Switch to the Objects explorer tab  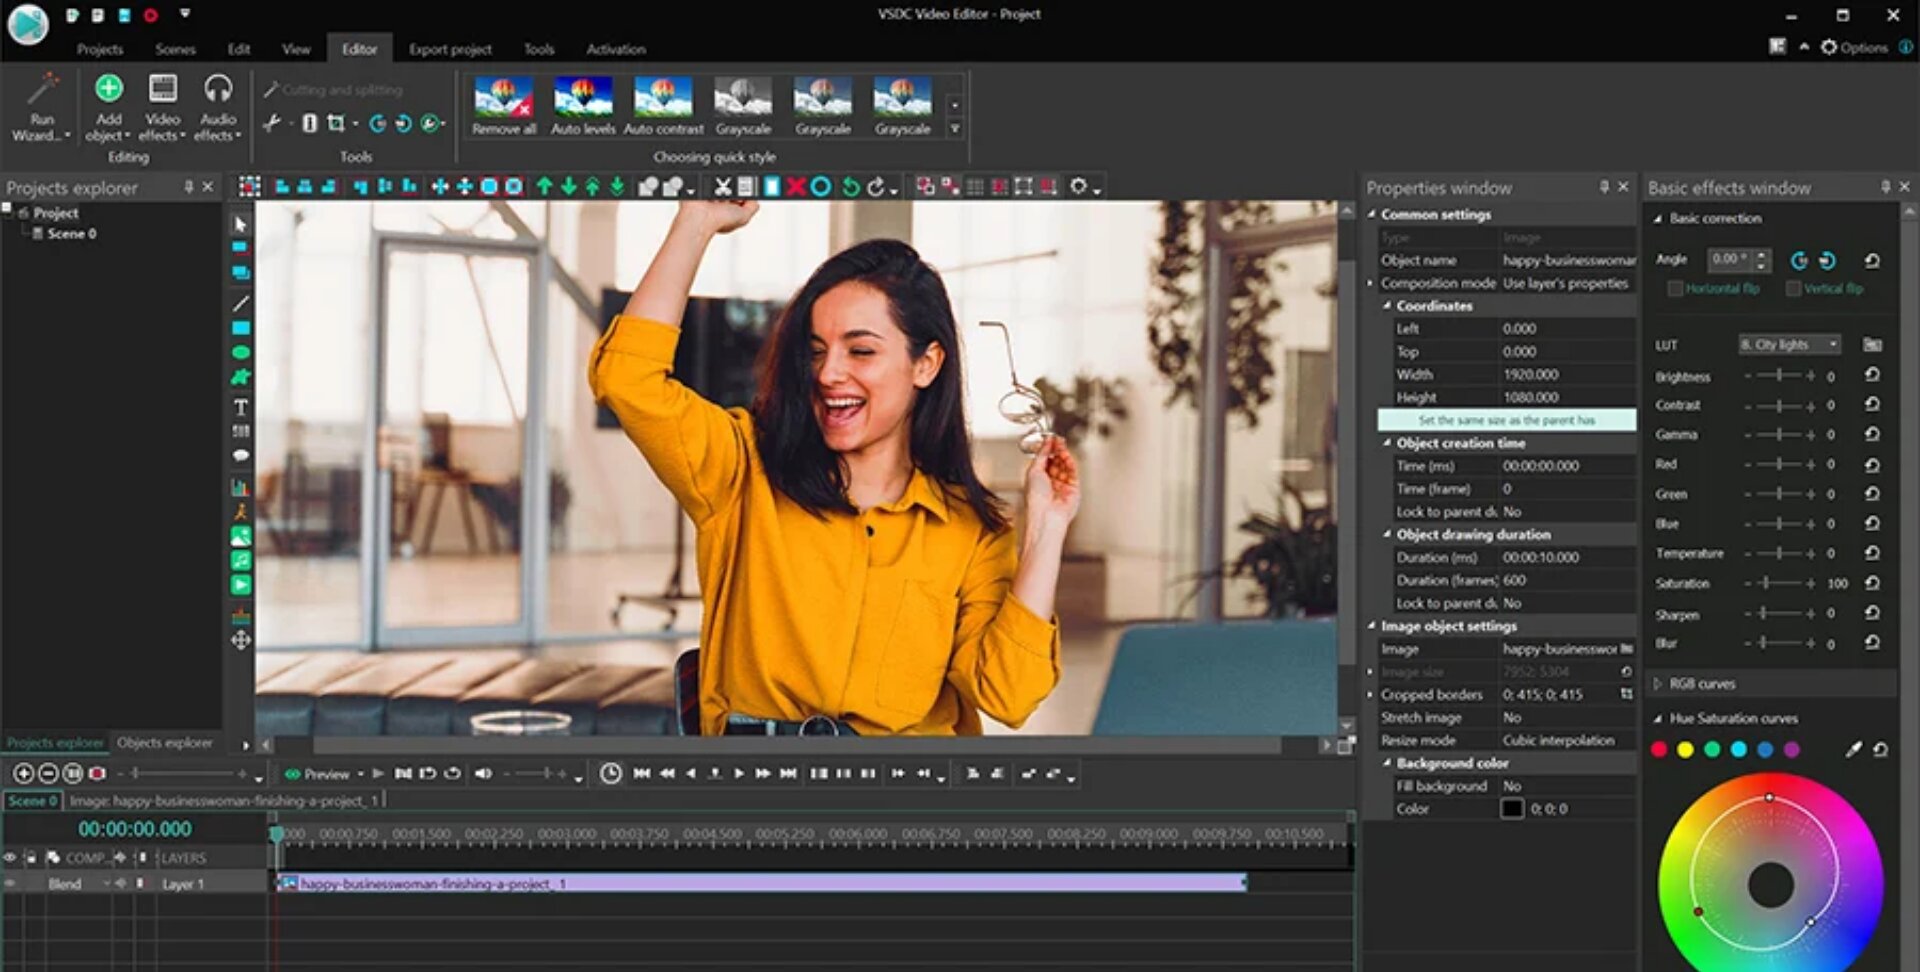164,743
